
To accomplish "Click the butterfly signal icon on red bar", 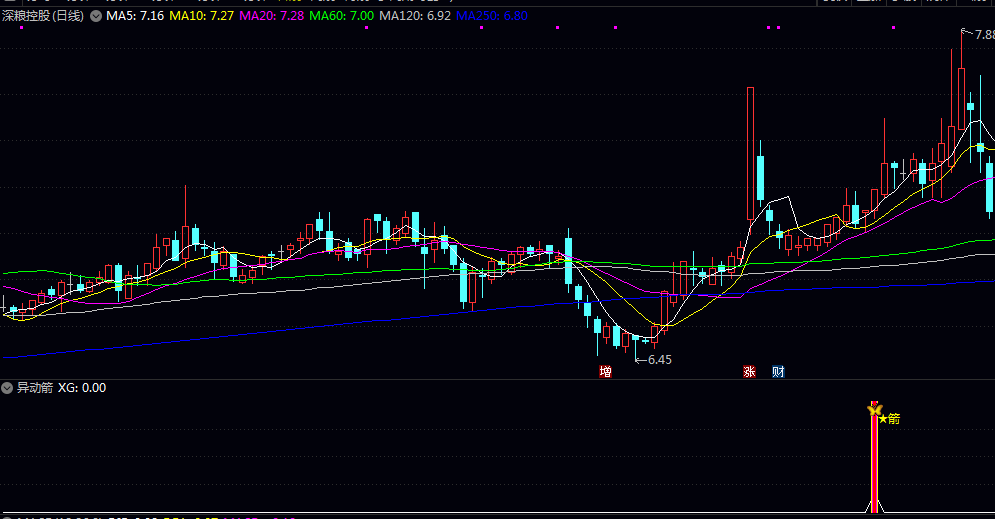I will pyautogui.click(x=874, y=410).
